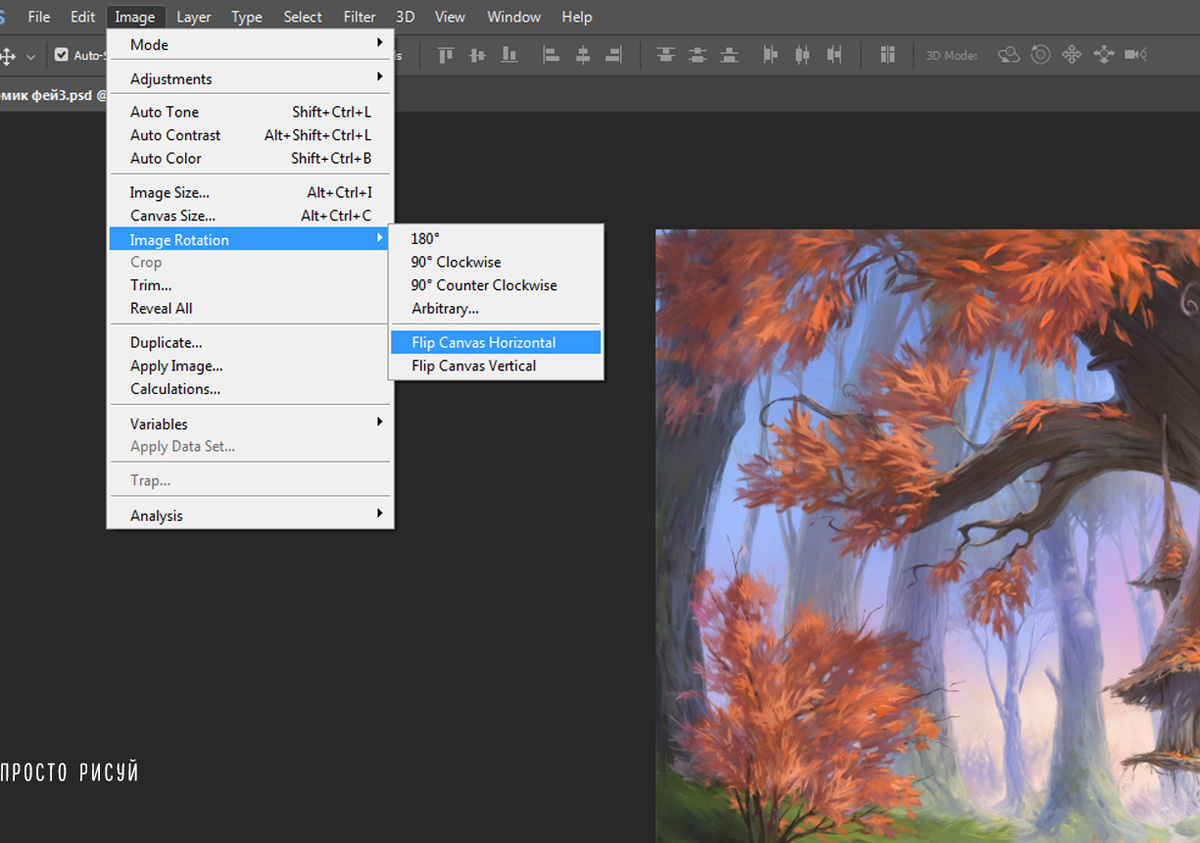
Task: Expand the Mode submenu
Action: coord(250,44)
